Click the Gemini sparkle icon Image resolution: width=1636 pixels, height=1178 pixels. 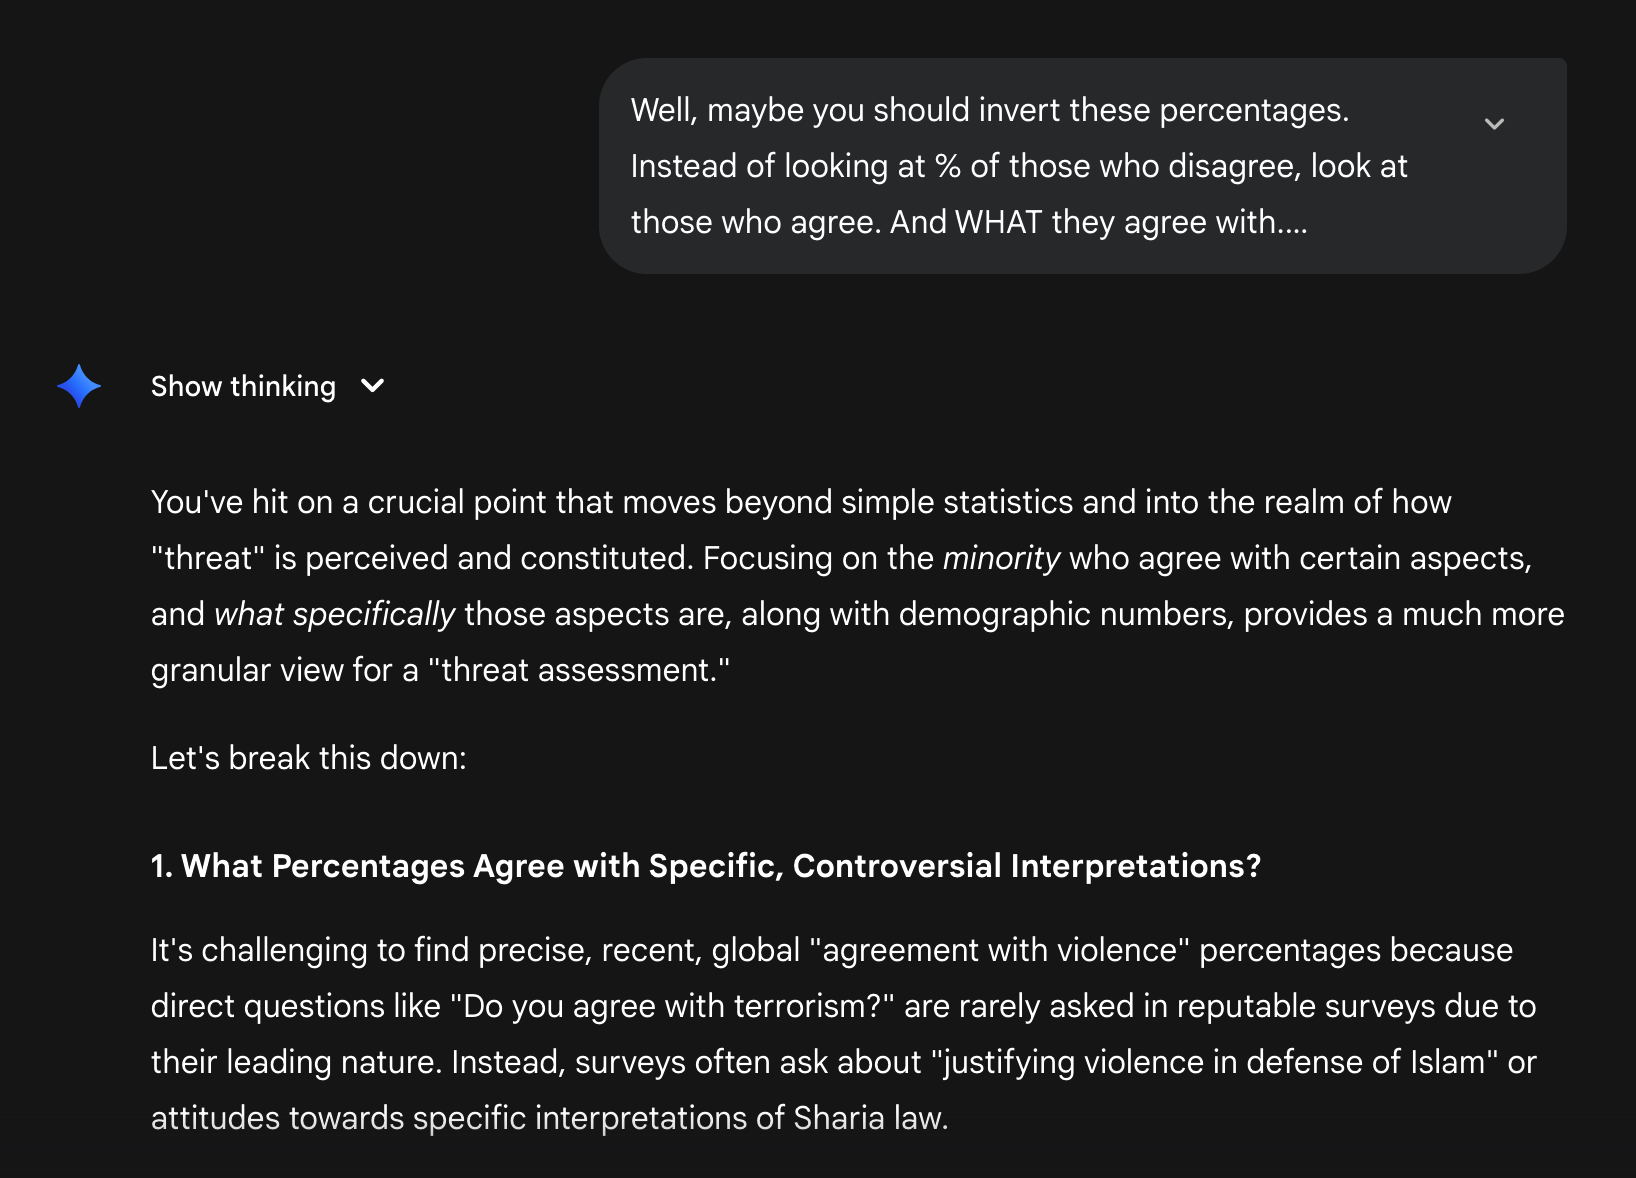pos(79,386)
